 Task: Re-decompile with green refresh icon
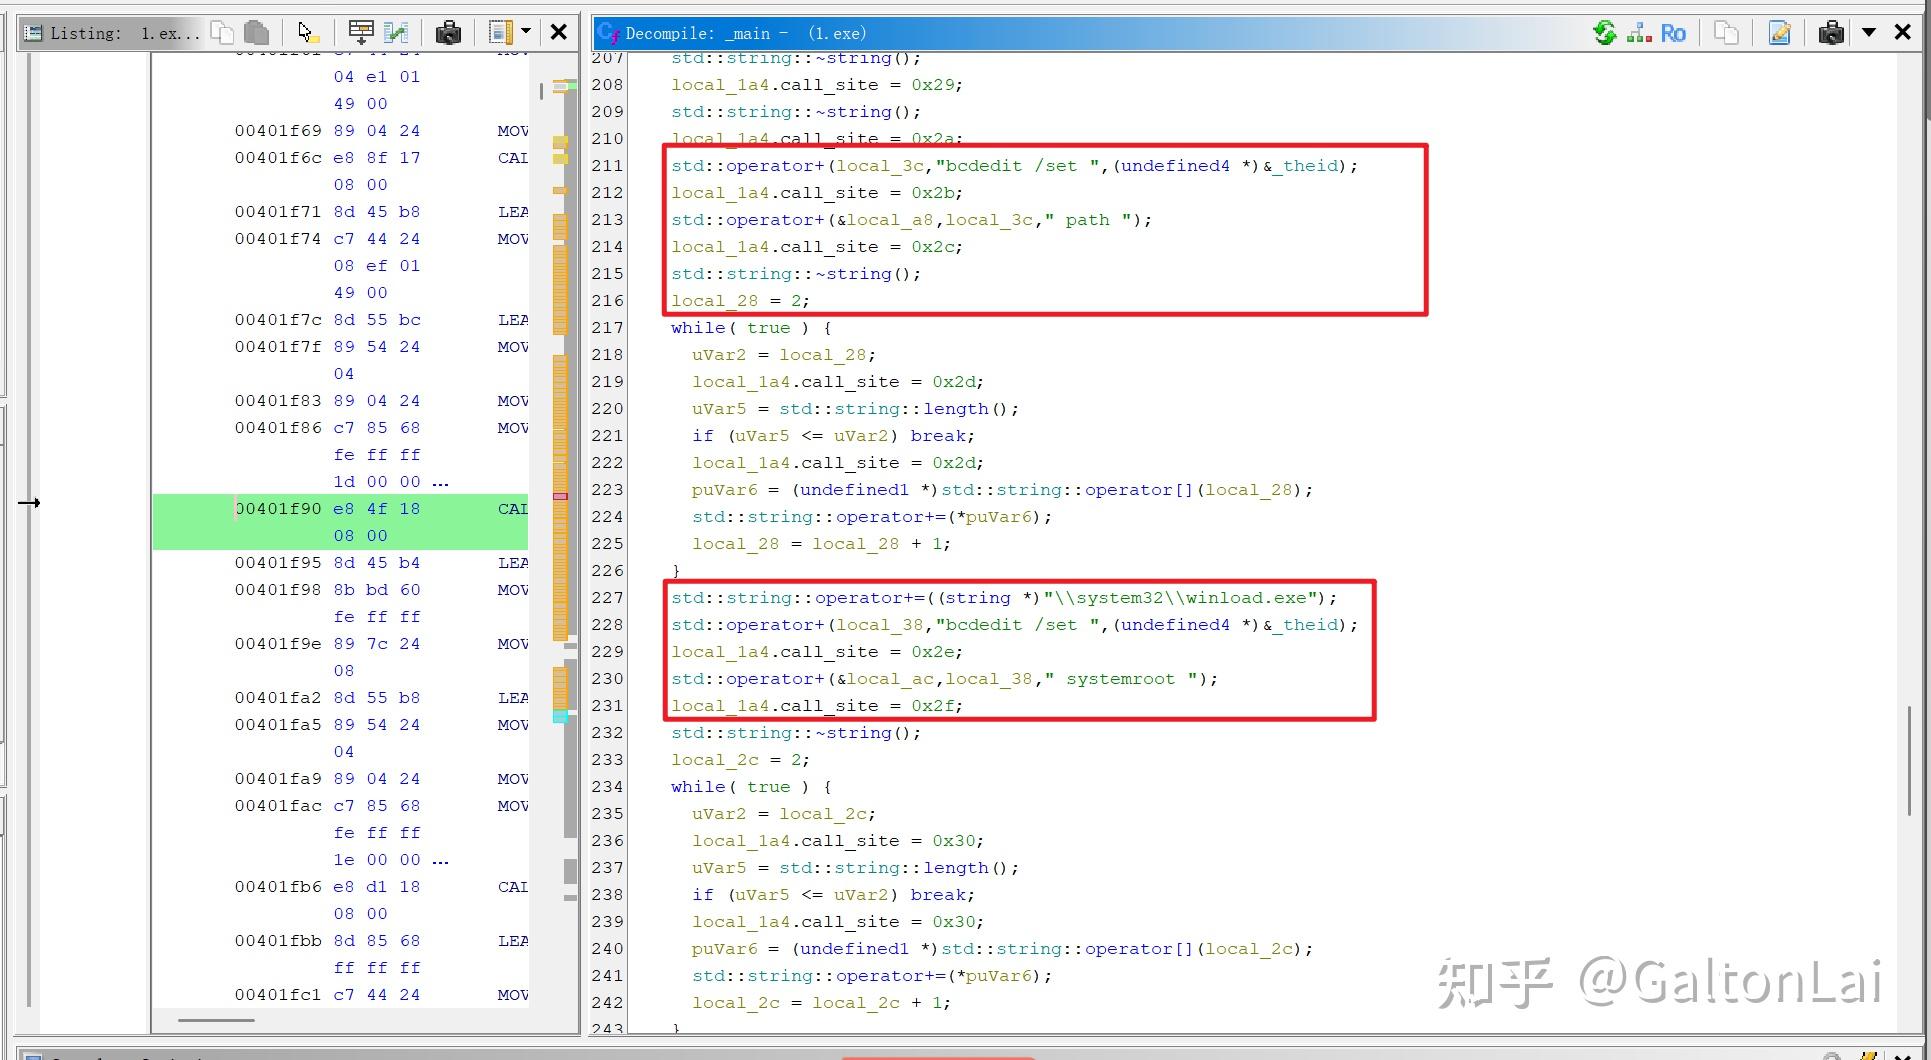pos(1605,33)
